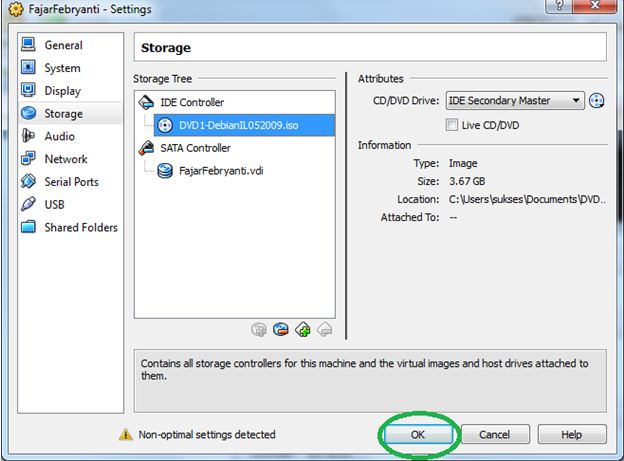Click the Help button
This screenshot has height=461, width=624.
pyautogui.click(x=572, y=434)
